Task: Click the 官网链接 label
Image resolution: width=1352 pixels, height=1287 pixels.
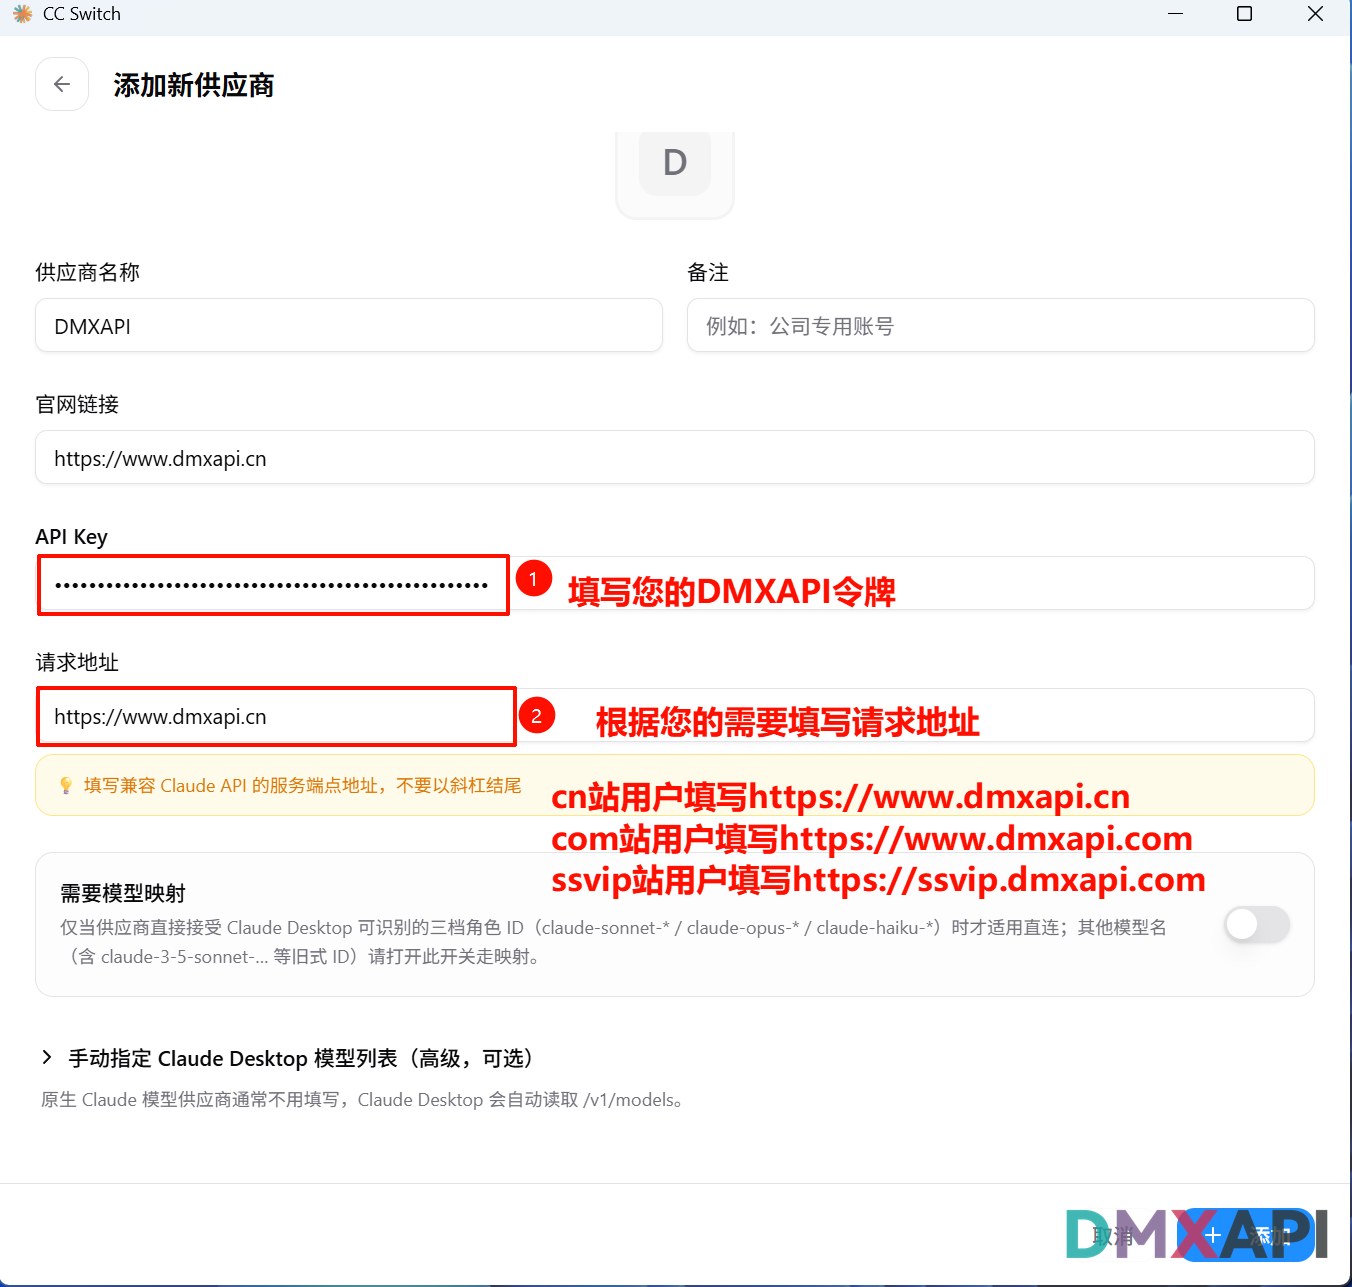Action: (78, 404)
